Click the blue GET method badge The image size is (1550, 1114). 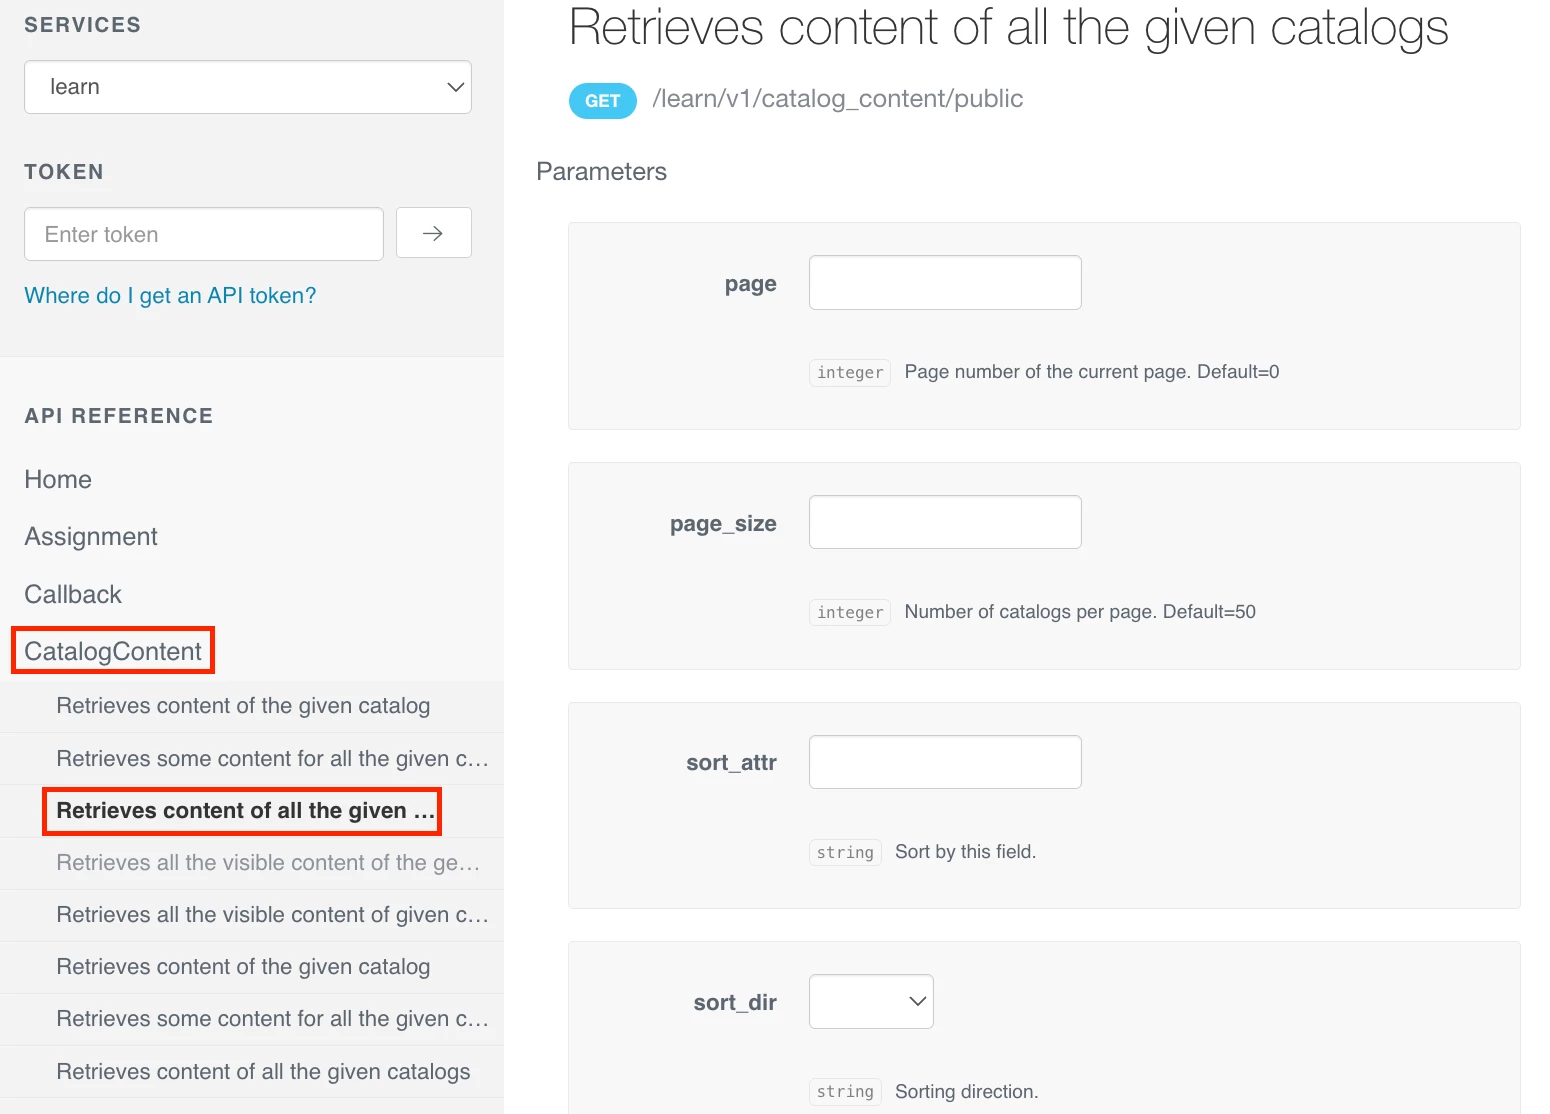(x=602, y=101)
